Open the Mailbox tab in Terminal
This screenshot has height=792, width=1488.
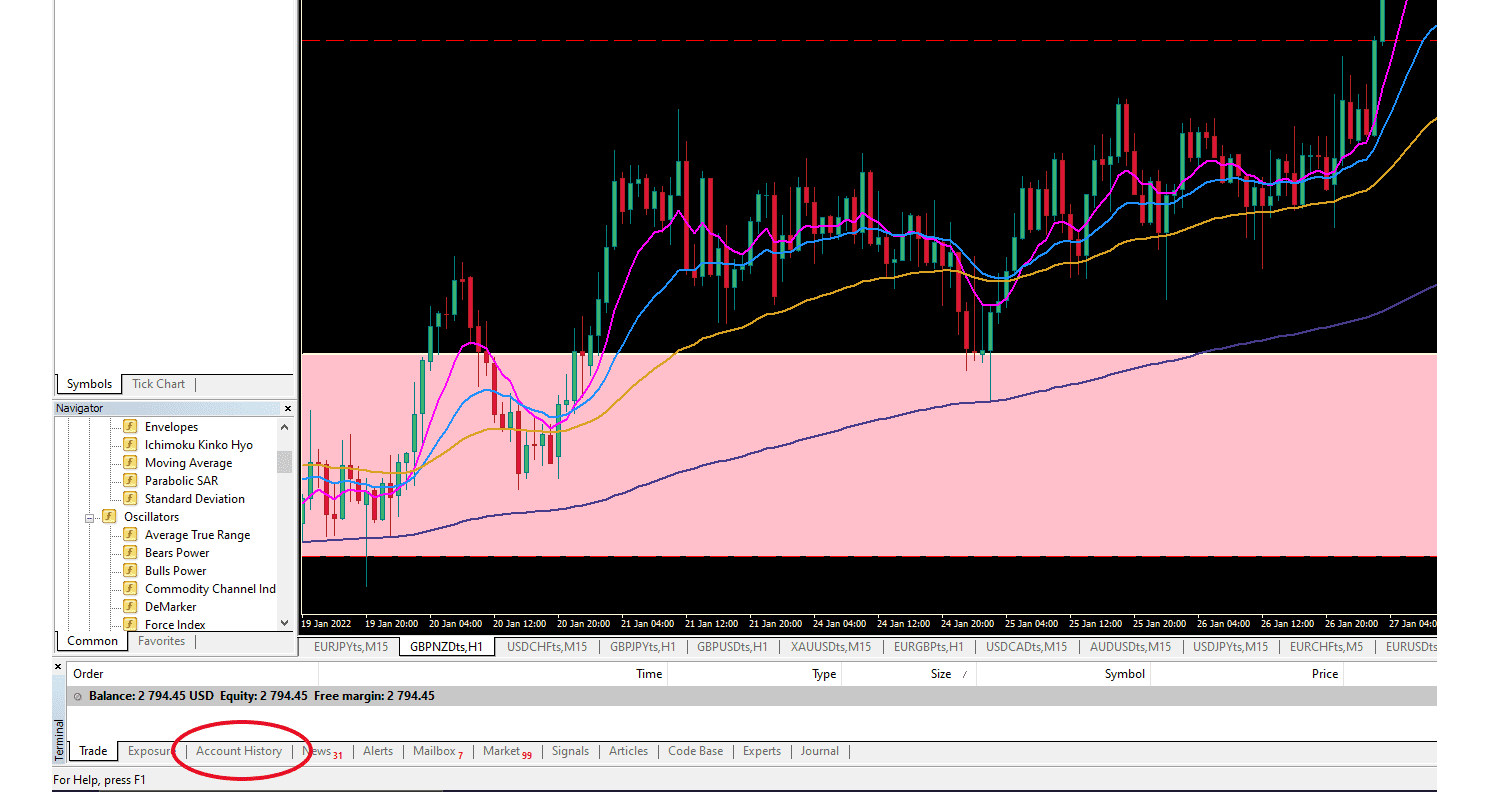coord(434,751)
